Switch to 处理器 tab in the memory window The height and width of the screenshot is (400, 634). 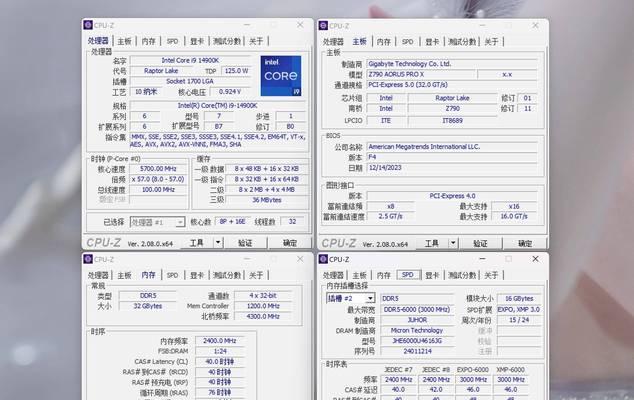click(98, 275)
